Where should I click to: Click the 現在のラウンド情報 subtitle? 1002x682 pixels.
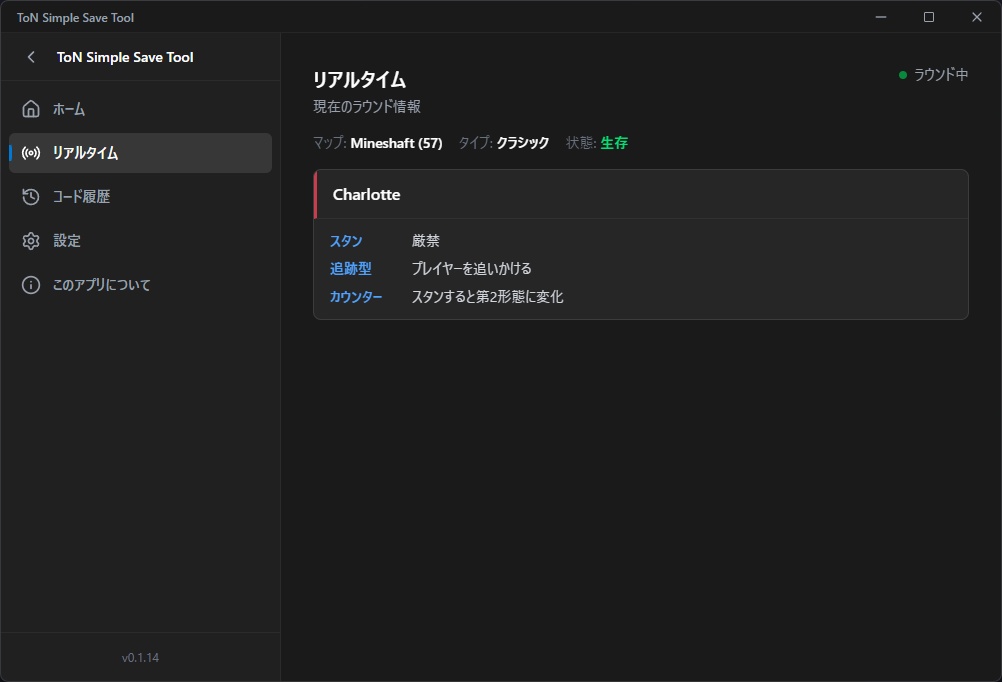pos(367,107)
